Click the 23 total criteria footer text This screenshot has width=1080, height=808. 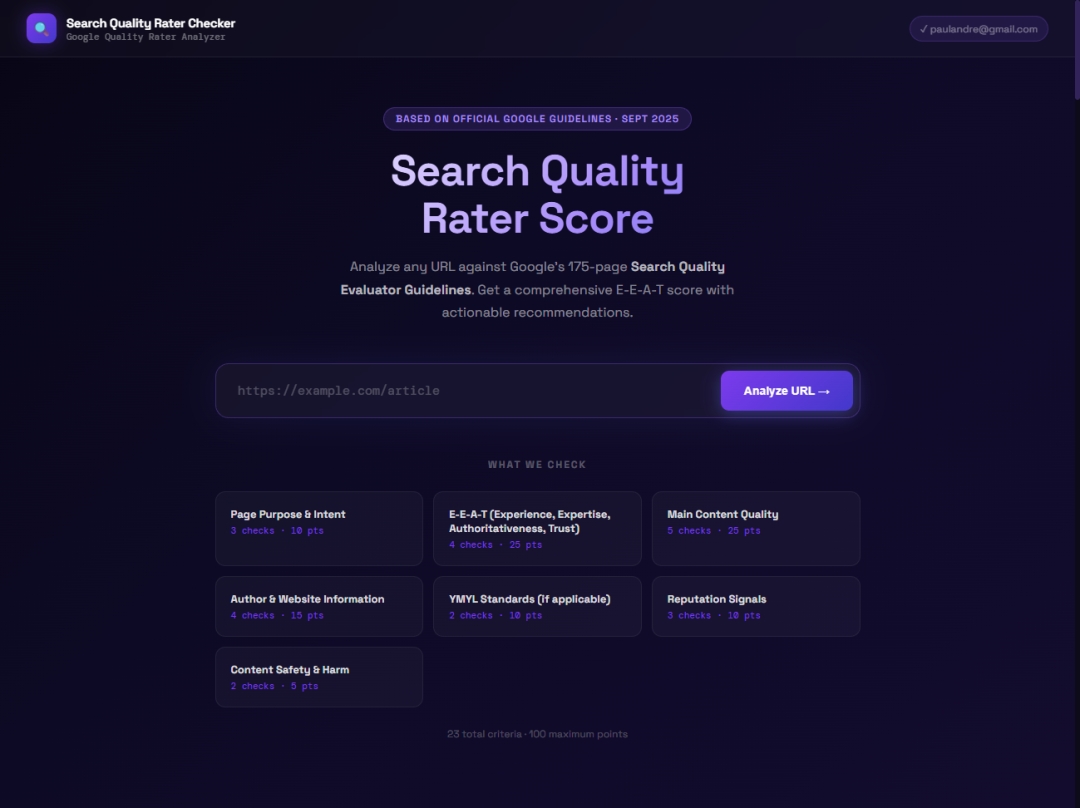tap(537, 733)
